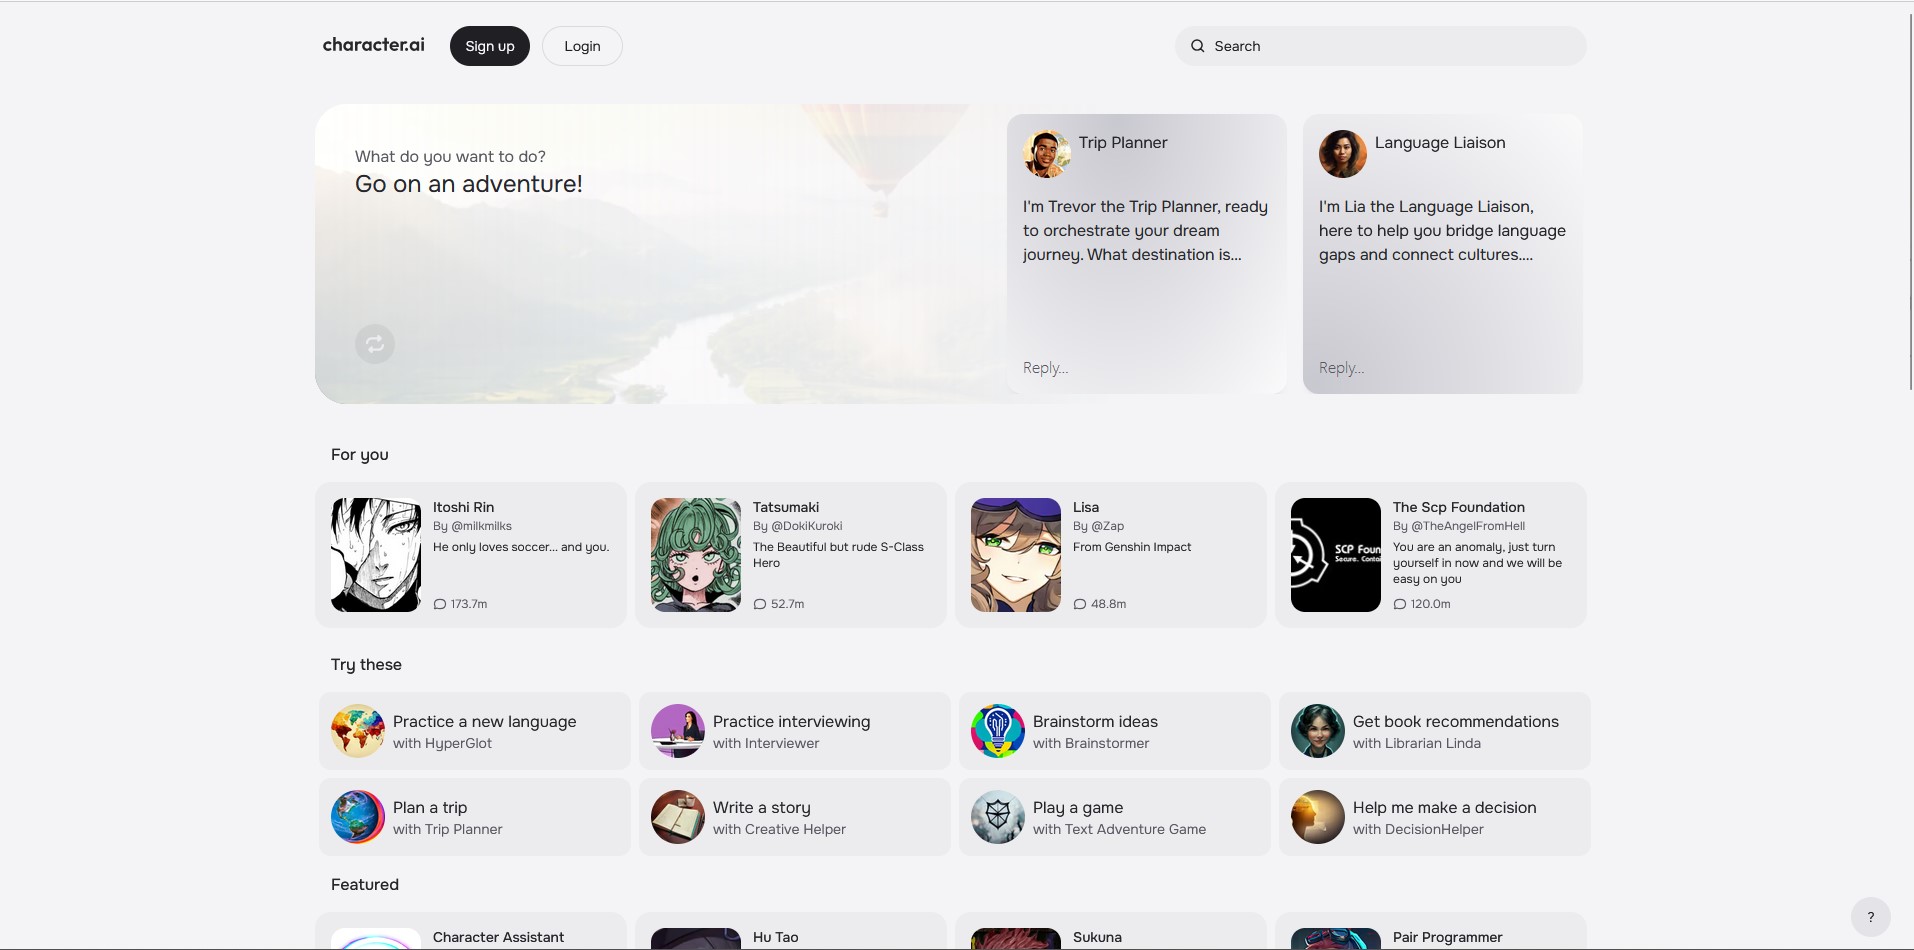1914x950 pixels.
Task: Refresh the adventure suggestion with shuffle icon
Action: 375,344
